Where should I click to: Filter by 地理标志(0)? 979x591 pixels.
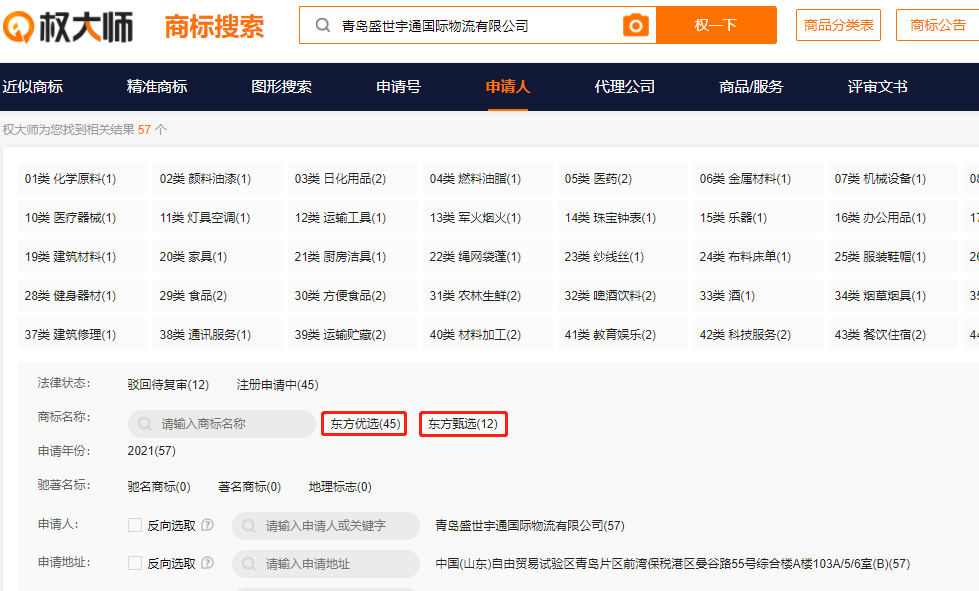pyautogui.click(x=340, y=487)
